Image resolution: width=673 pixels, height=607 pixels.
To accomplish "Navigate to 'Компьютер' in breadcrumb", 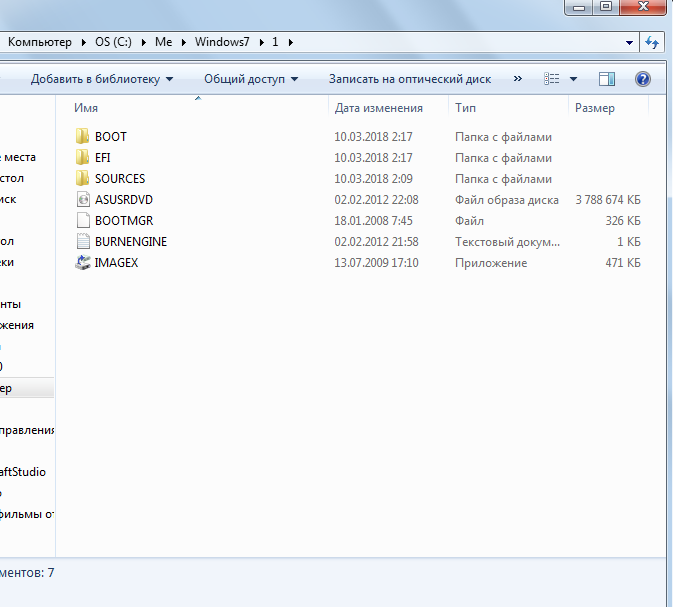I will click(x=39, y=42).
